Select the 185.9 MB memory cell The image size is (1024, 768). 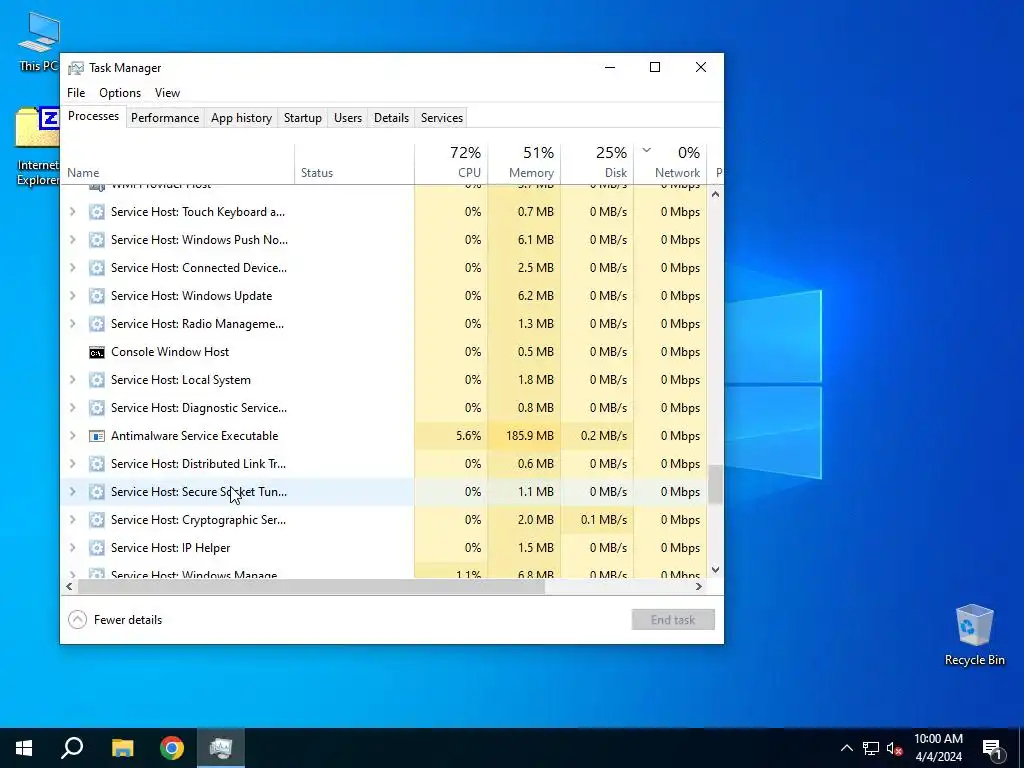(x=524, y=436)
